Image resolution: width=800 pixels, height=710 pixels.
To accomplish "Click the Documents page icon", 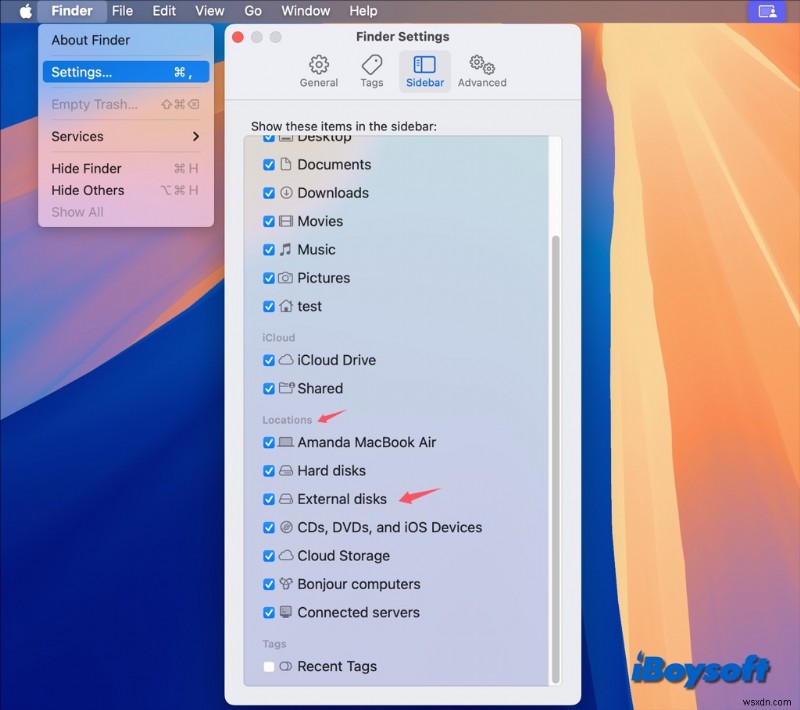I will pos(286,164).
